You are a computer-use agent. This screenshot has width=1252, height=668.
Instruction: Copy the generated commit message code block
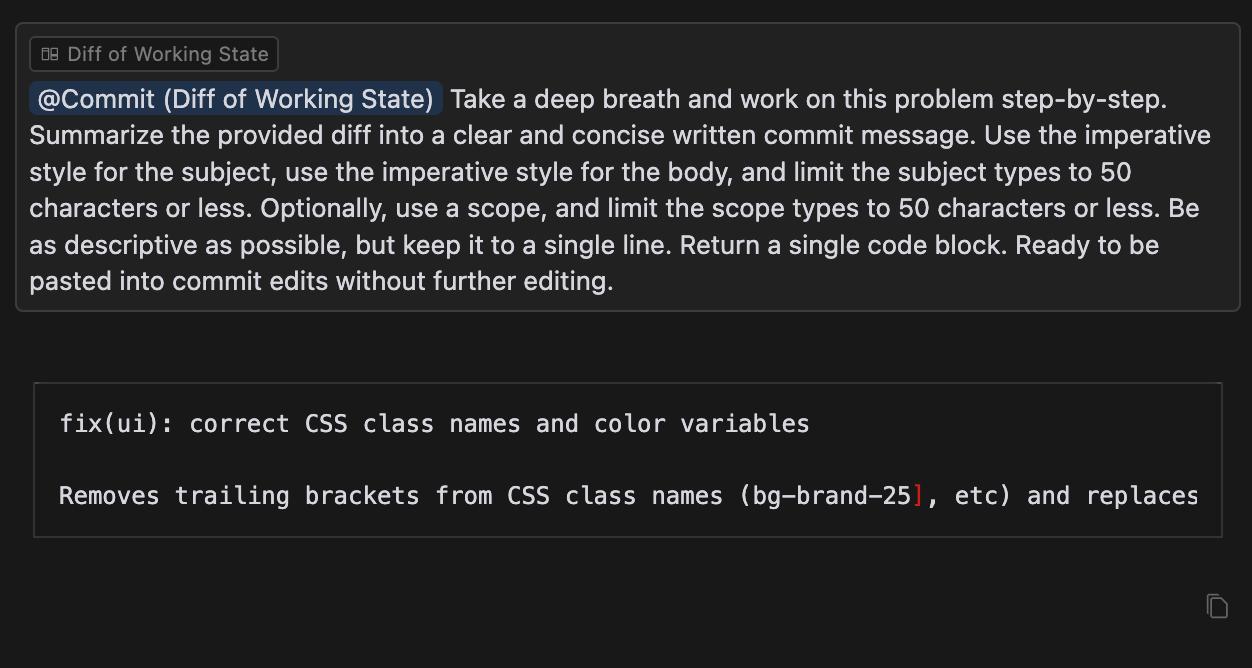pyautogui.click(x=1216, y=606)
